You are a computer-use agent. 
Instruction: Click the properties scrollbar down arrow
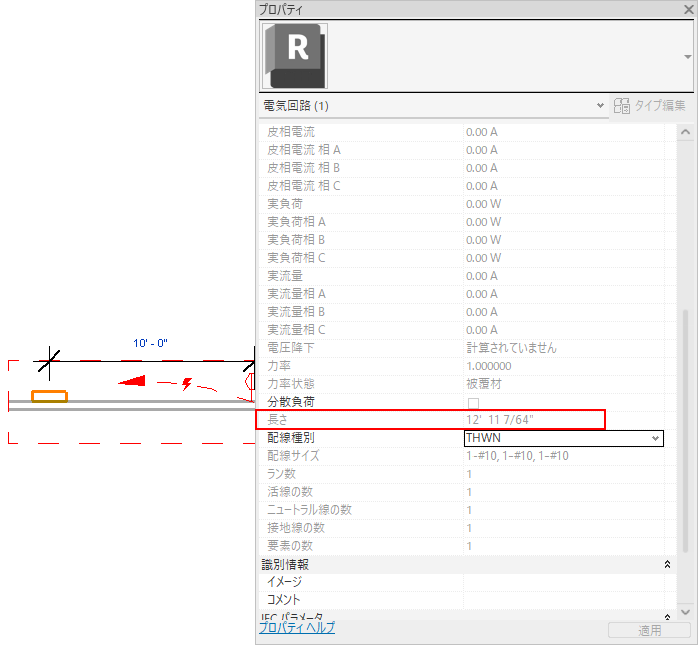click(686, 612)
